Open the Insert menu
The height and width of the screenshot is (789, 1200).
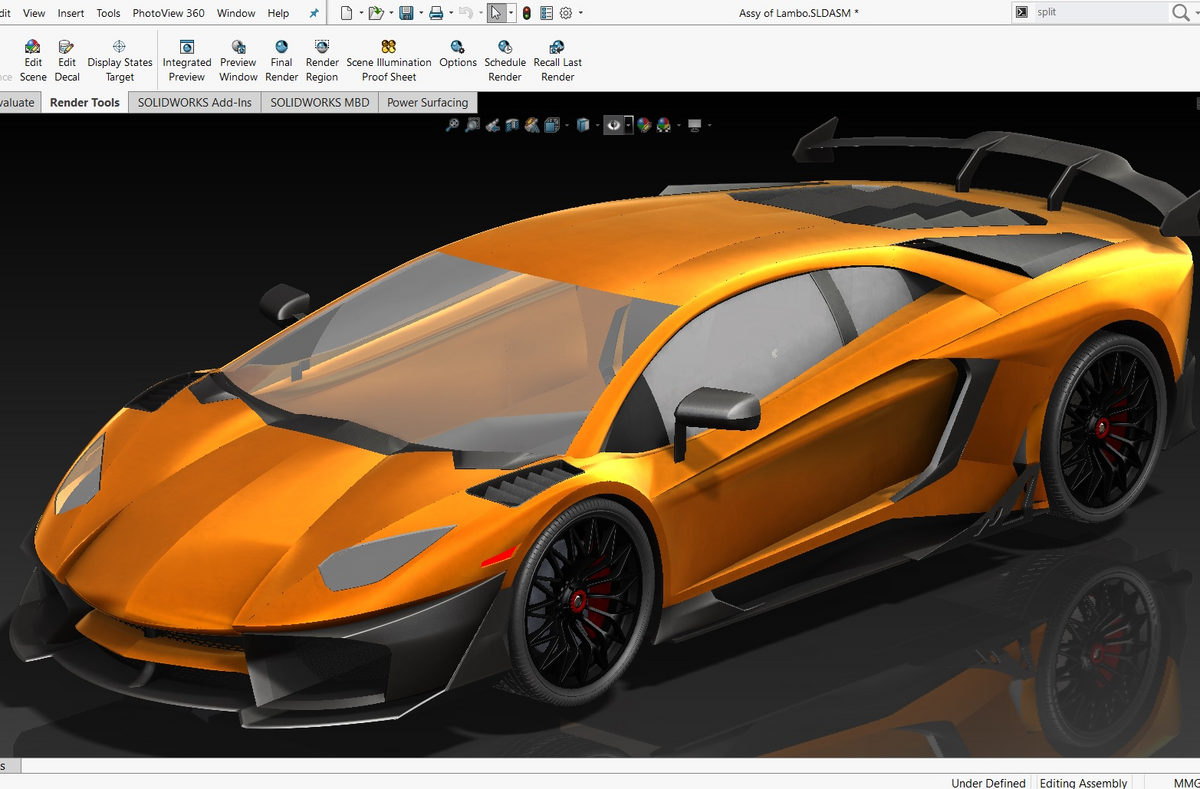(x=71, y=13)
